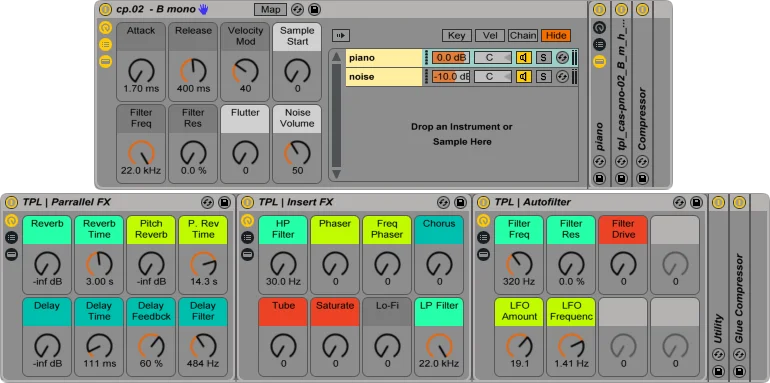Toggle the TPL | Insert FX power button
The height and width of the screenshot is (383, 770).
(248, 202)
